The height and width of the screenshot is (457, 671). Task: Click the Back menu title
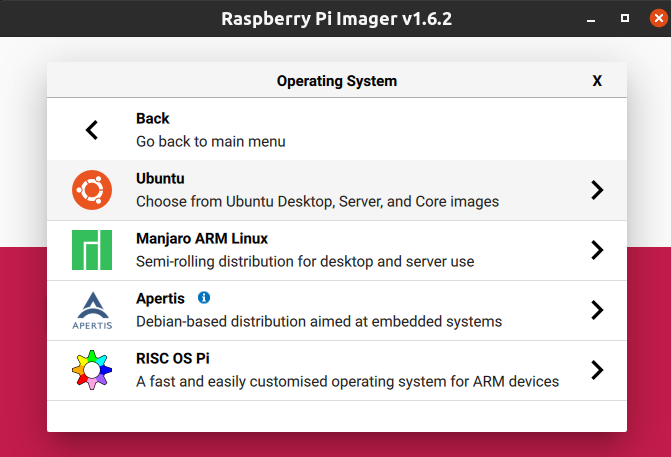153,119
